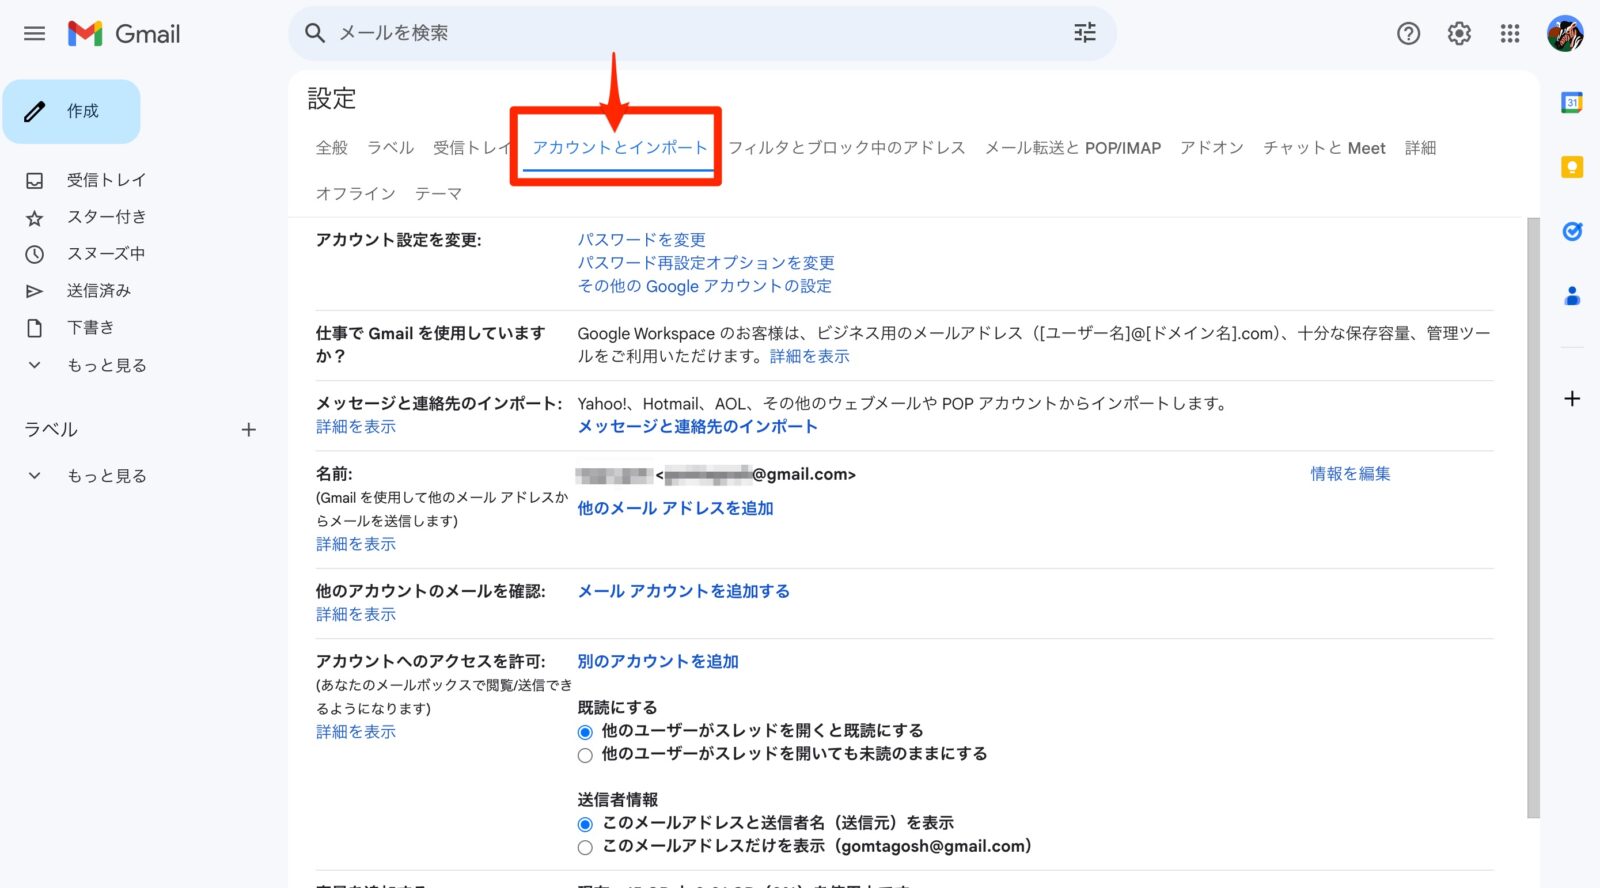Open Gmail settings gear icon
The image size is (1600, 888).
[x=1459, y=34]
